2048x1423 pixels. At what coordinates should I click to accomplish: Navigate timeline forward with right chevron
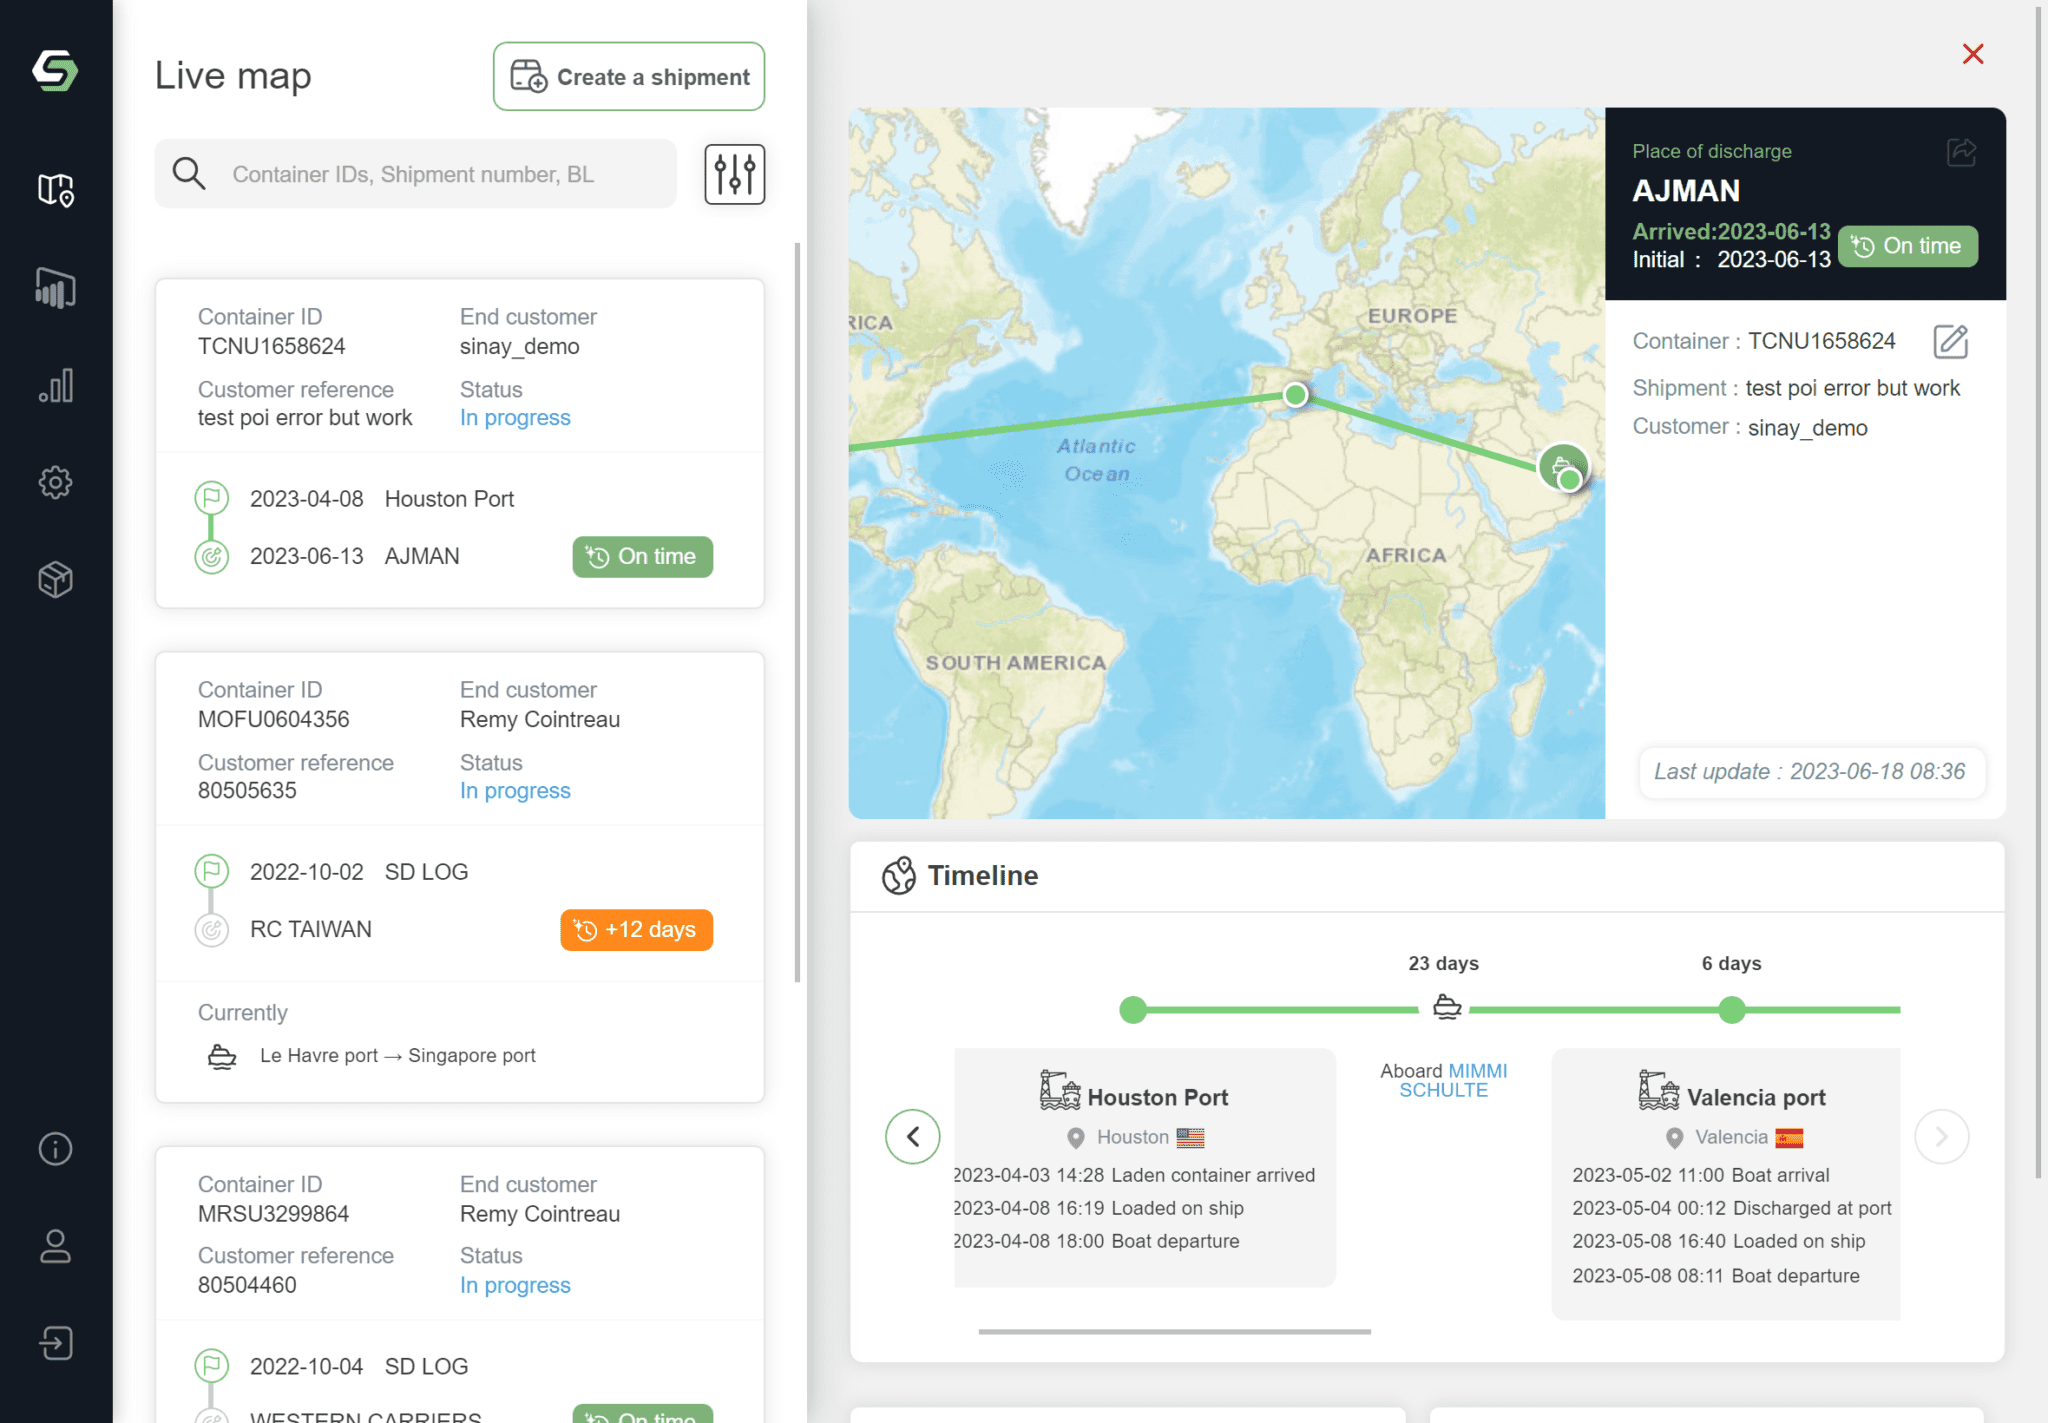(1943, 1136)
